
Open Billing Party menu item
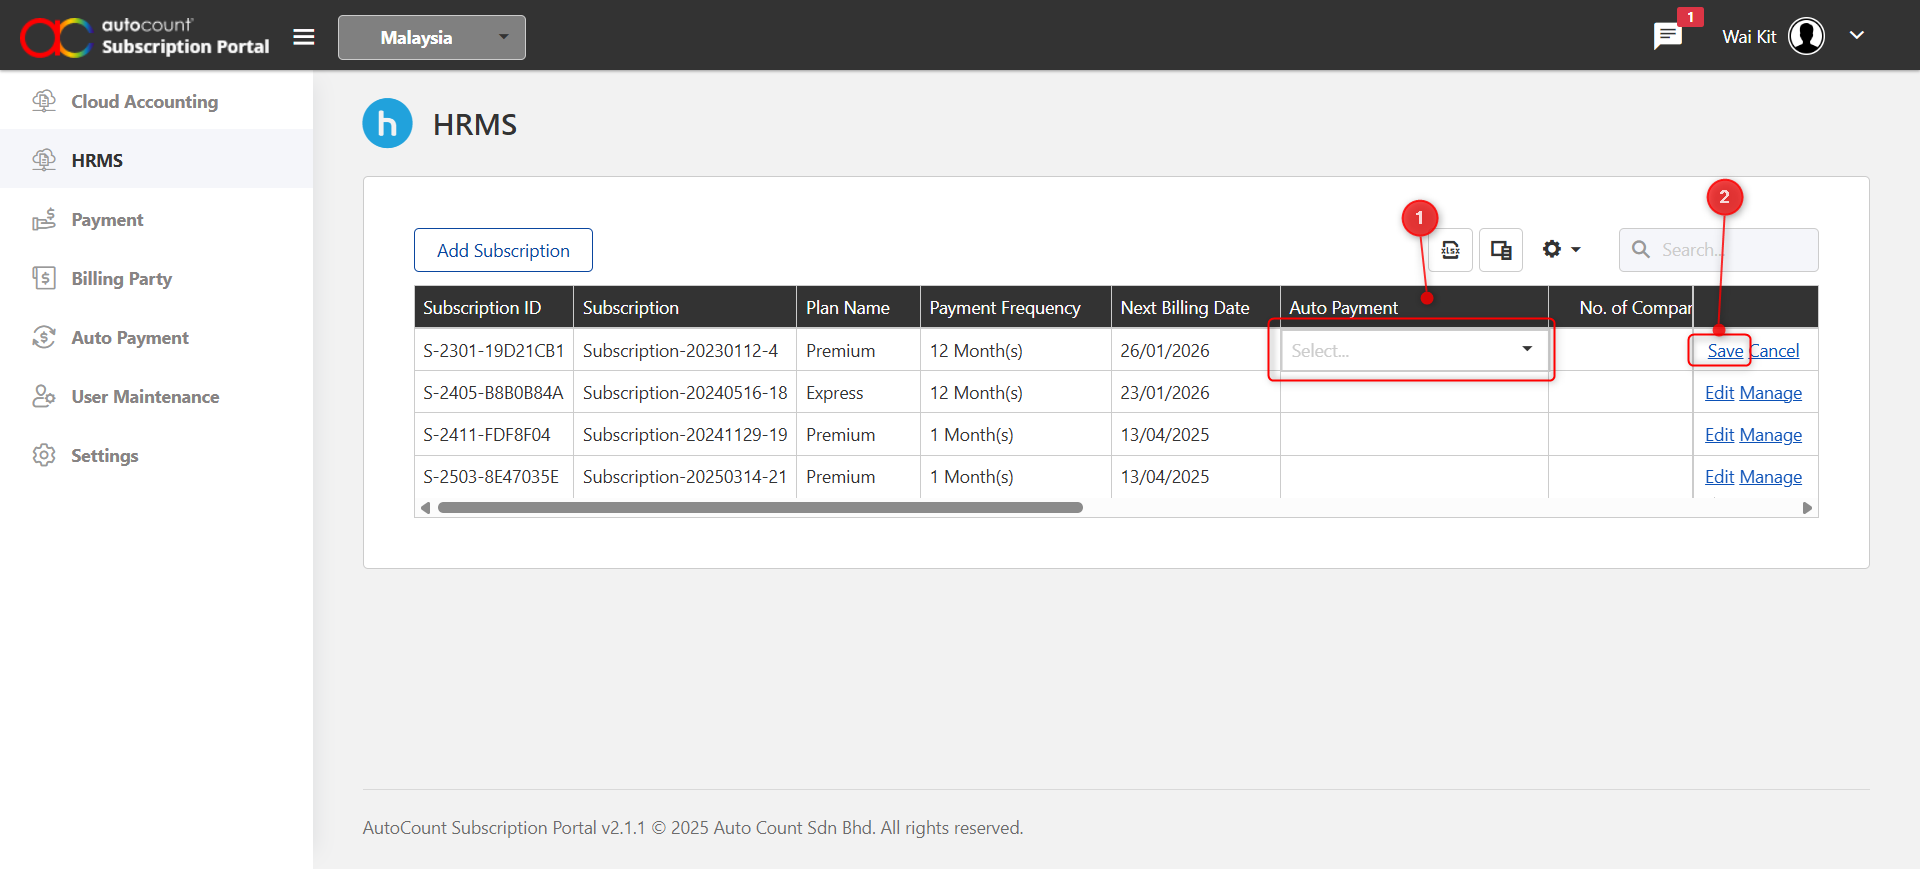click(x=156, y=278)
